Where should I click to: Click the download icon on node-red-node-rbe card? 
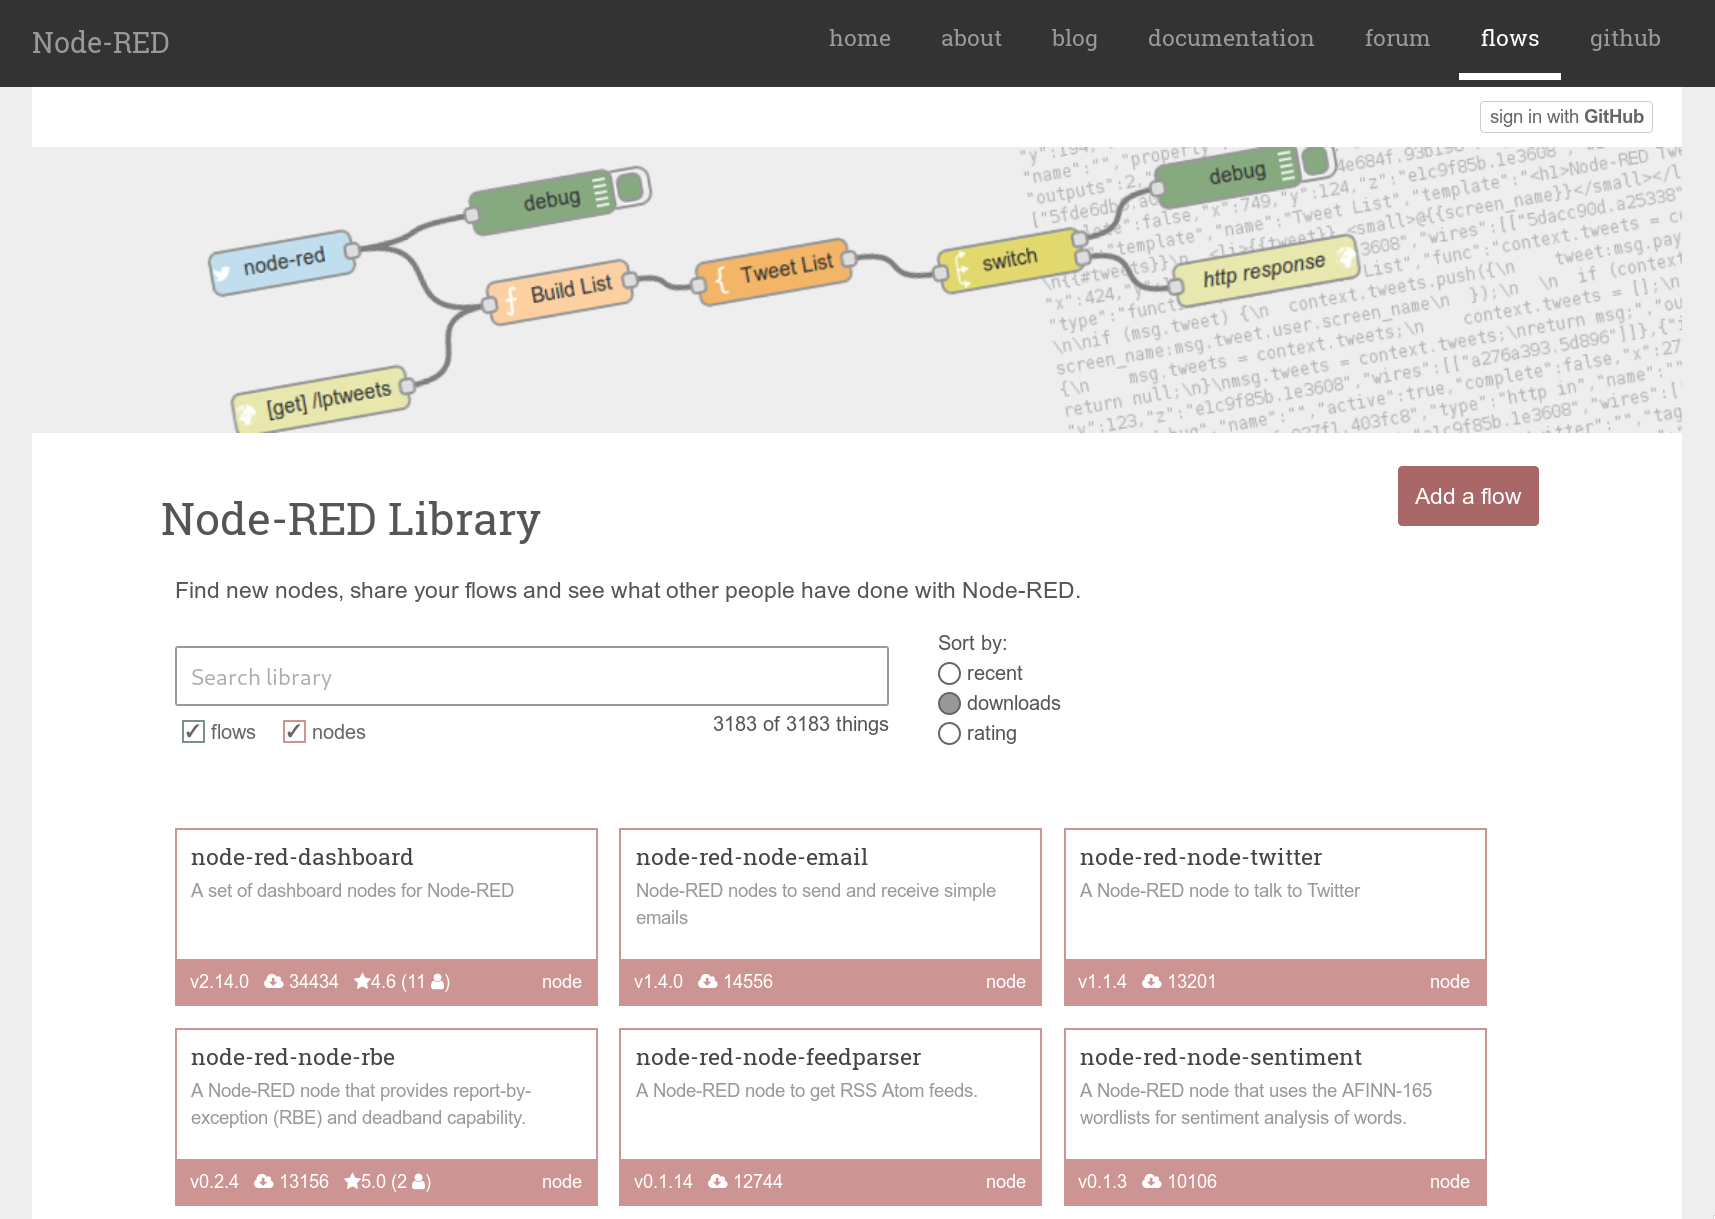tap(264, 1182)
